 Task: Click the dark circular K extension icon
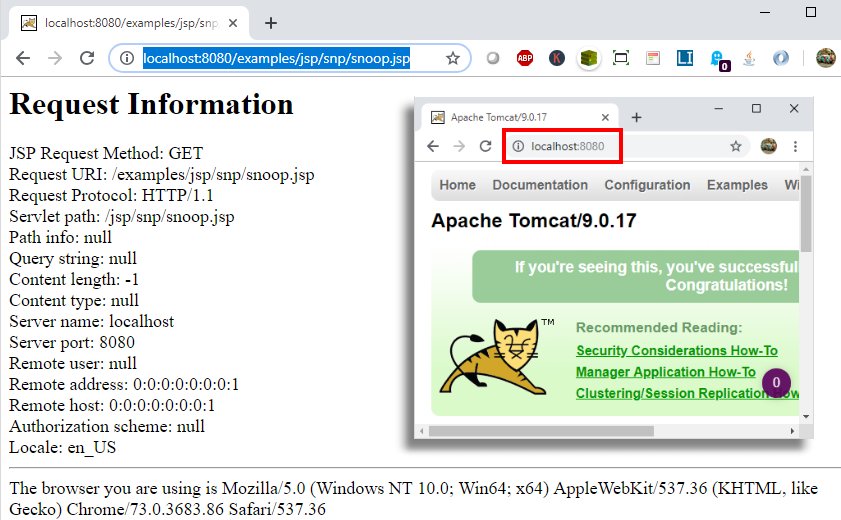(557, 59)
